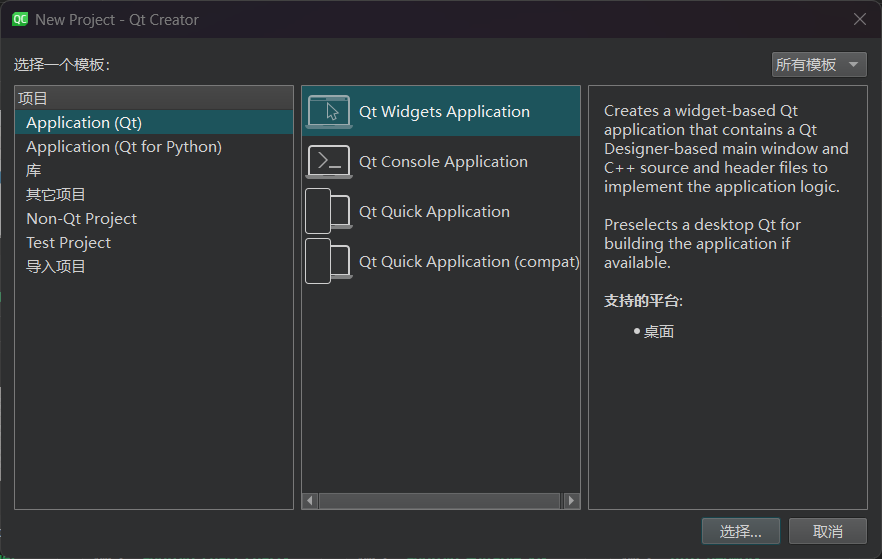Click the Qt Creator logo in title bar
882x559 pixels.
(x=20, y=19)
